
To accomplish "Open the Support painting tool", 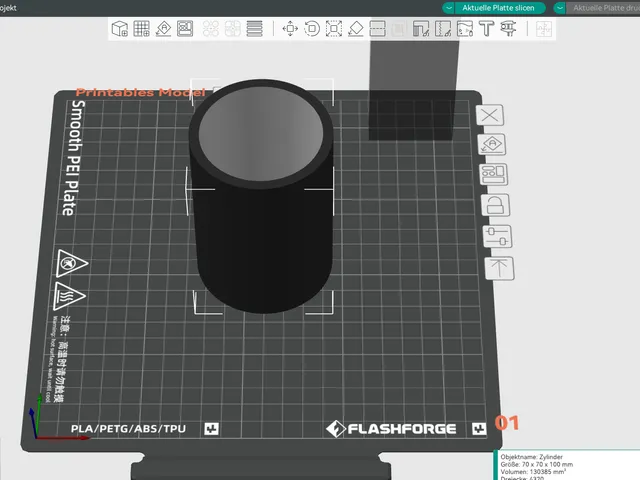I will [x=421, y=29].
